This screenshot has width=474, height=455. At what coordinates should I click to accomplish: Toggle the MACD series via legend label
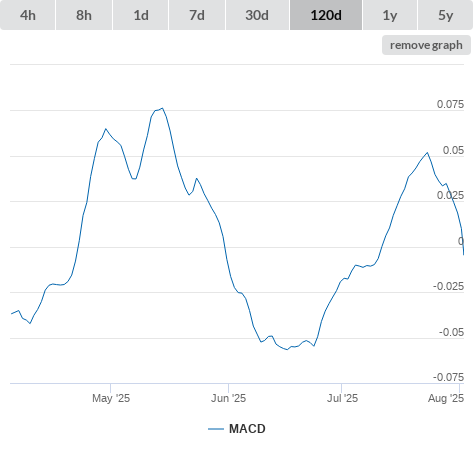tap(247, 429)
